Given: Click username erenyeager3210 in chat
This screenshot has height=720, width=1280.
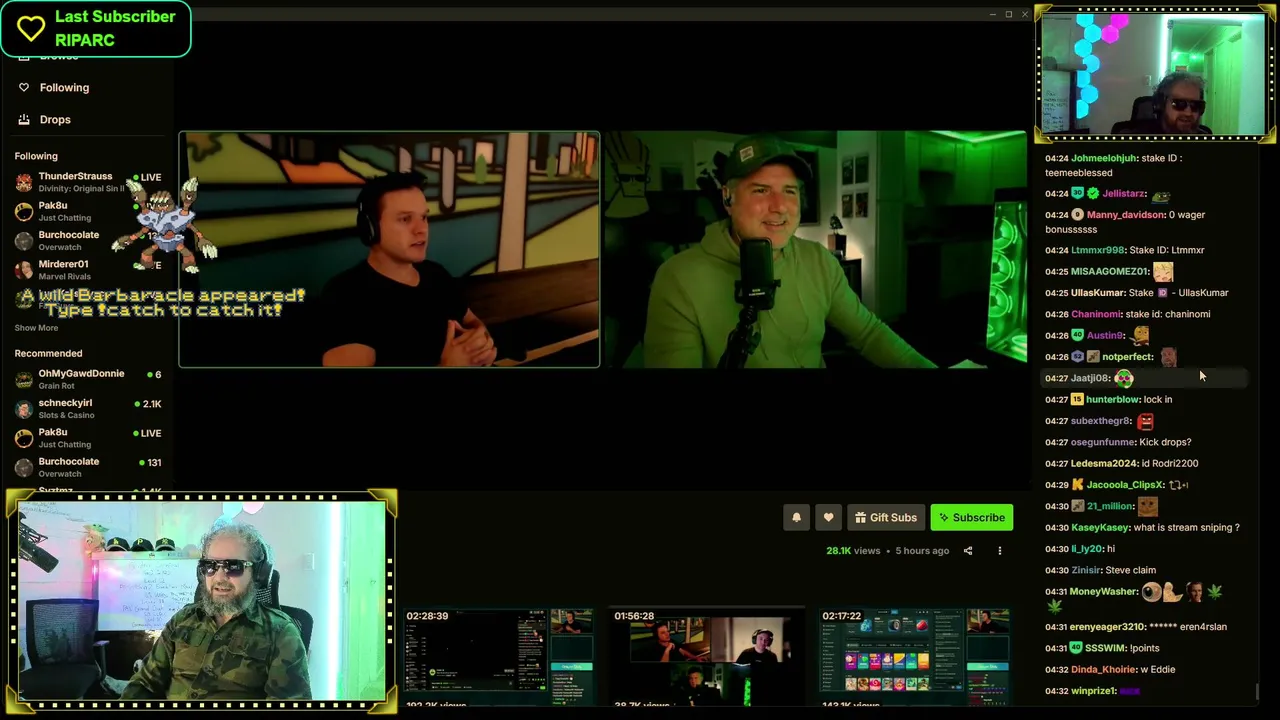Looking at the screenshot, I should point(1108,627).
